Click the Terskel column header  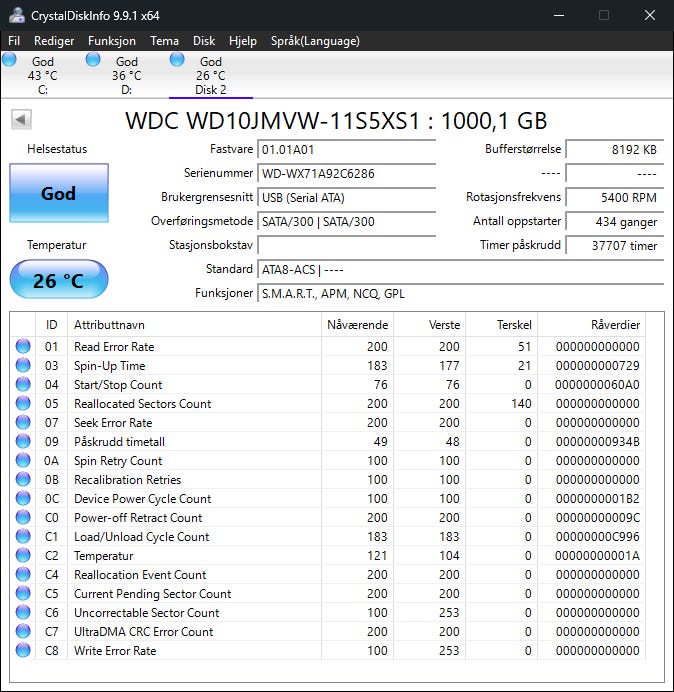click(501, 325)
